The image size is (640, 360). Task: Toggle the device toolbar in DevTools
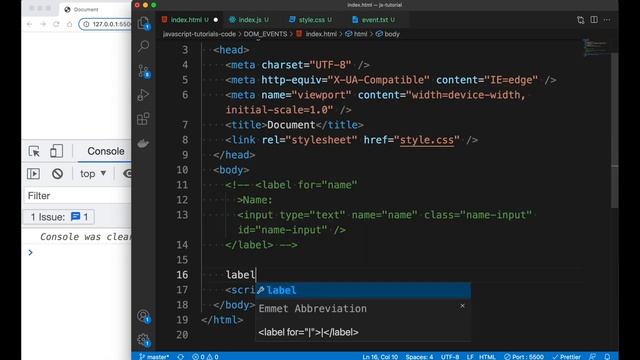pyautogui.click(x=56, y=151)
